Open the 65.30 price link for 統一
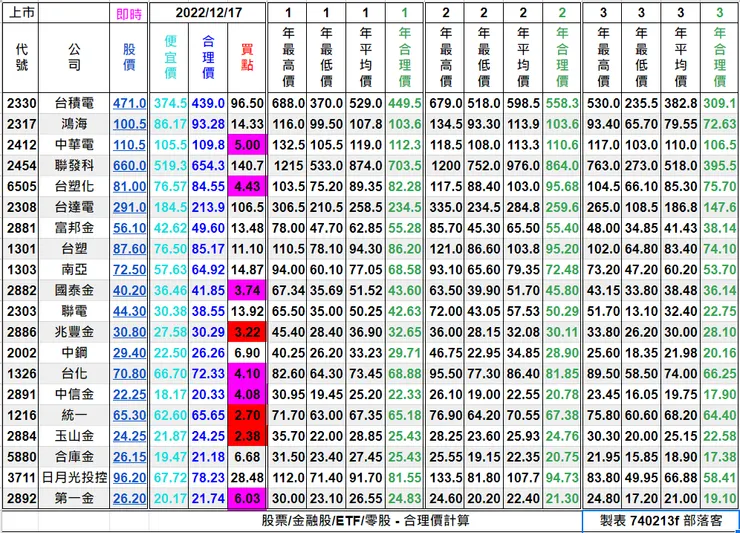This screenshot has height=533, width=740. pos(129,415)
